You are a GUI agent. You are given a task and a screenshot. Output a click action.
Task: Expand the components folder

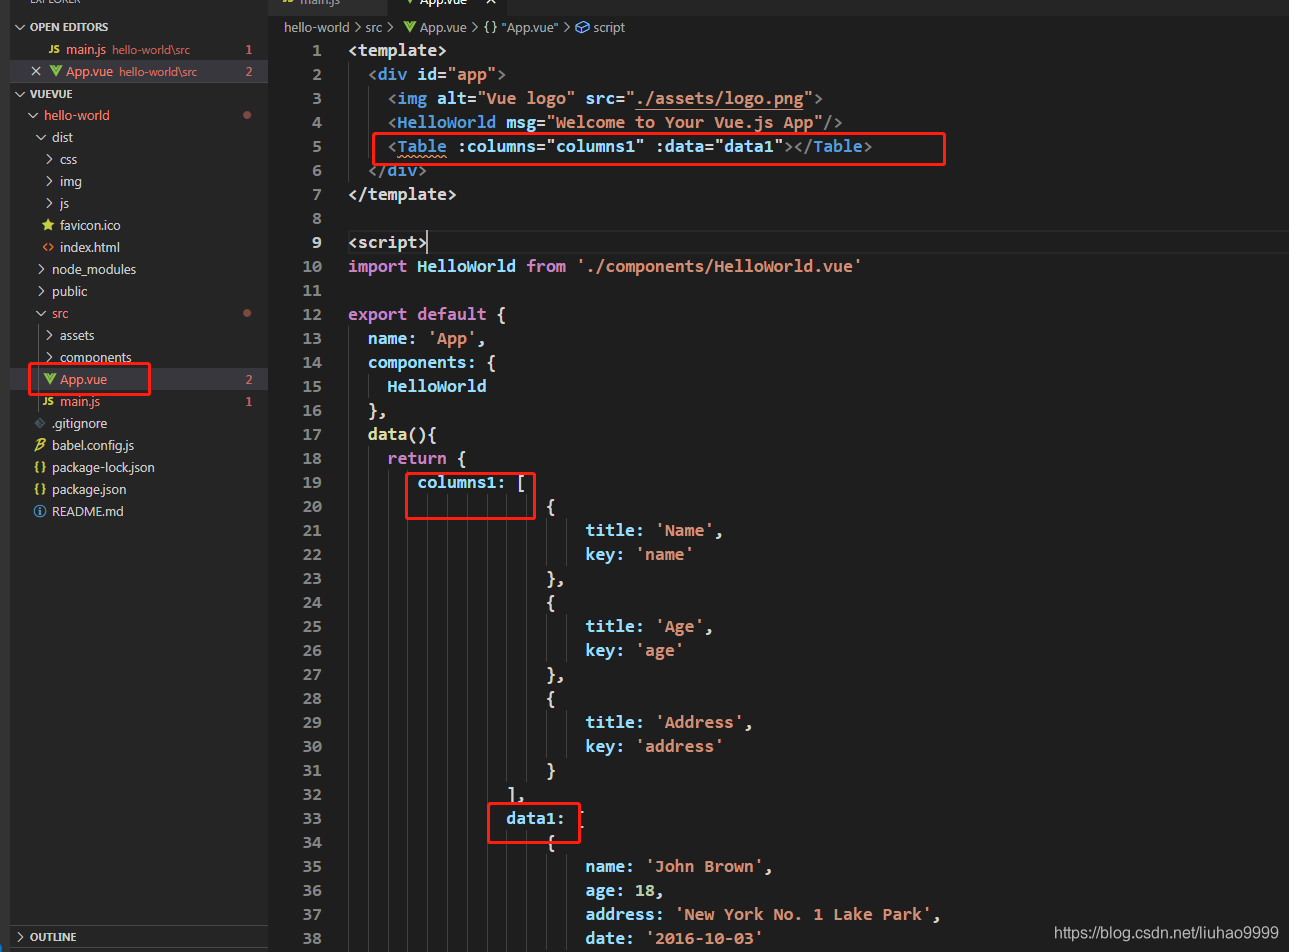pos(50,357)
